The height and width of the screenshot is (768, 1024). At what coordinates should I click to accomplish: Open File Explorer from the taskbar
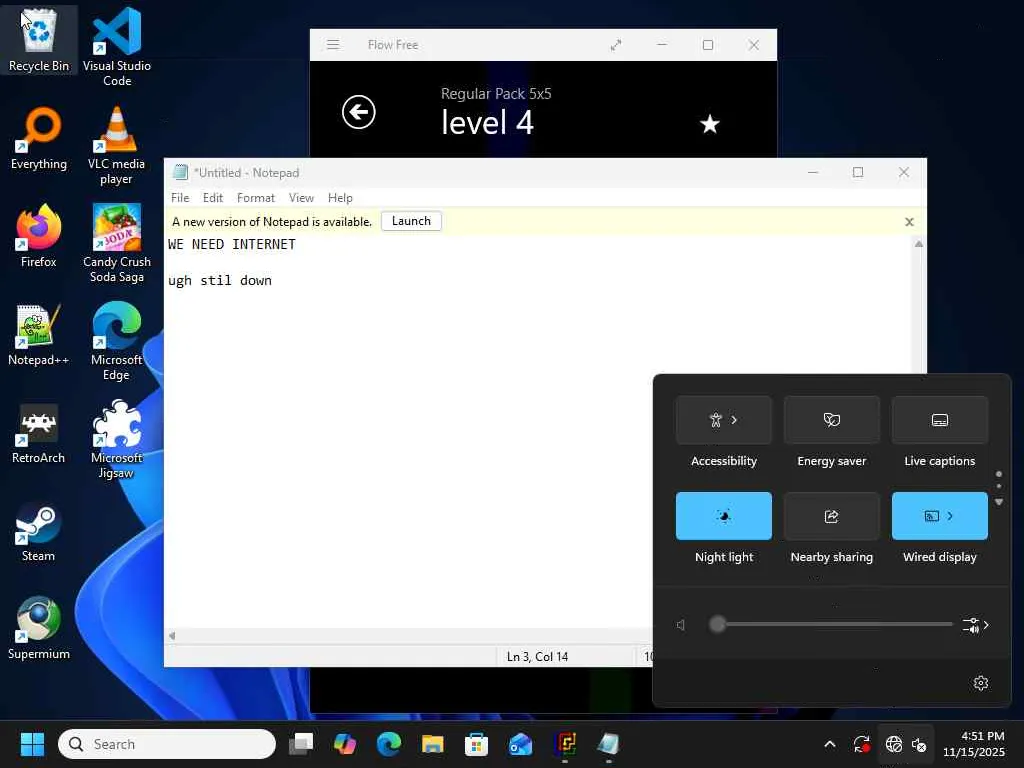[432, 744]
